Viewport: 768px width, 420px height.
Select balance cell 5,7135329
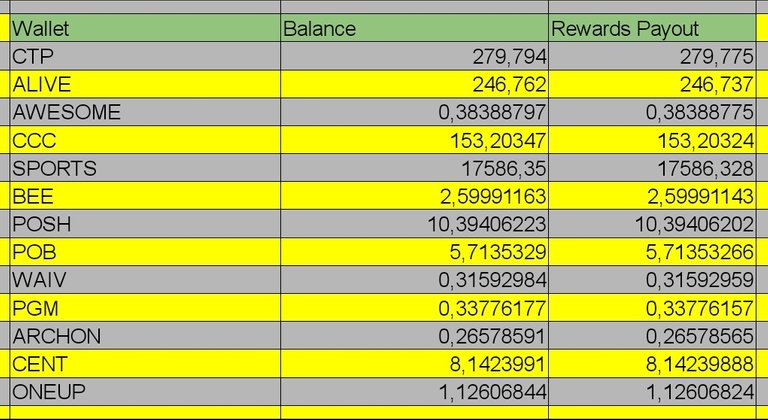pyautogui.click(x=414, y=252)
